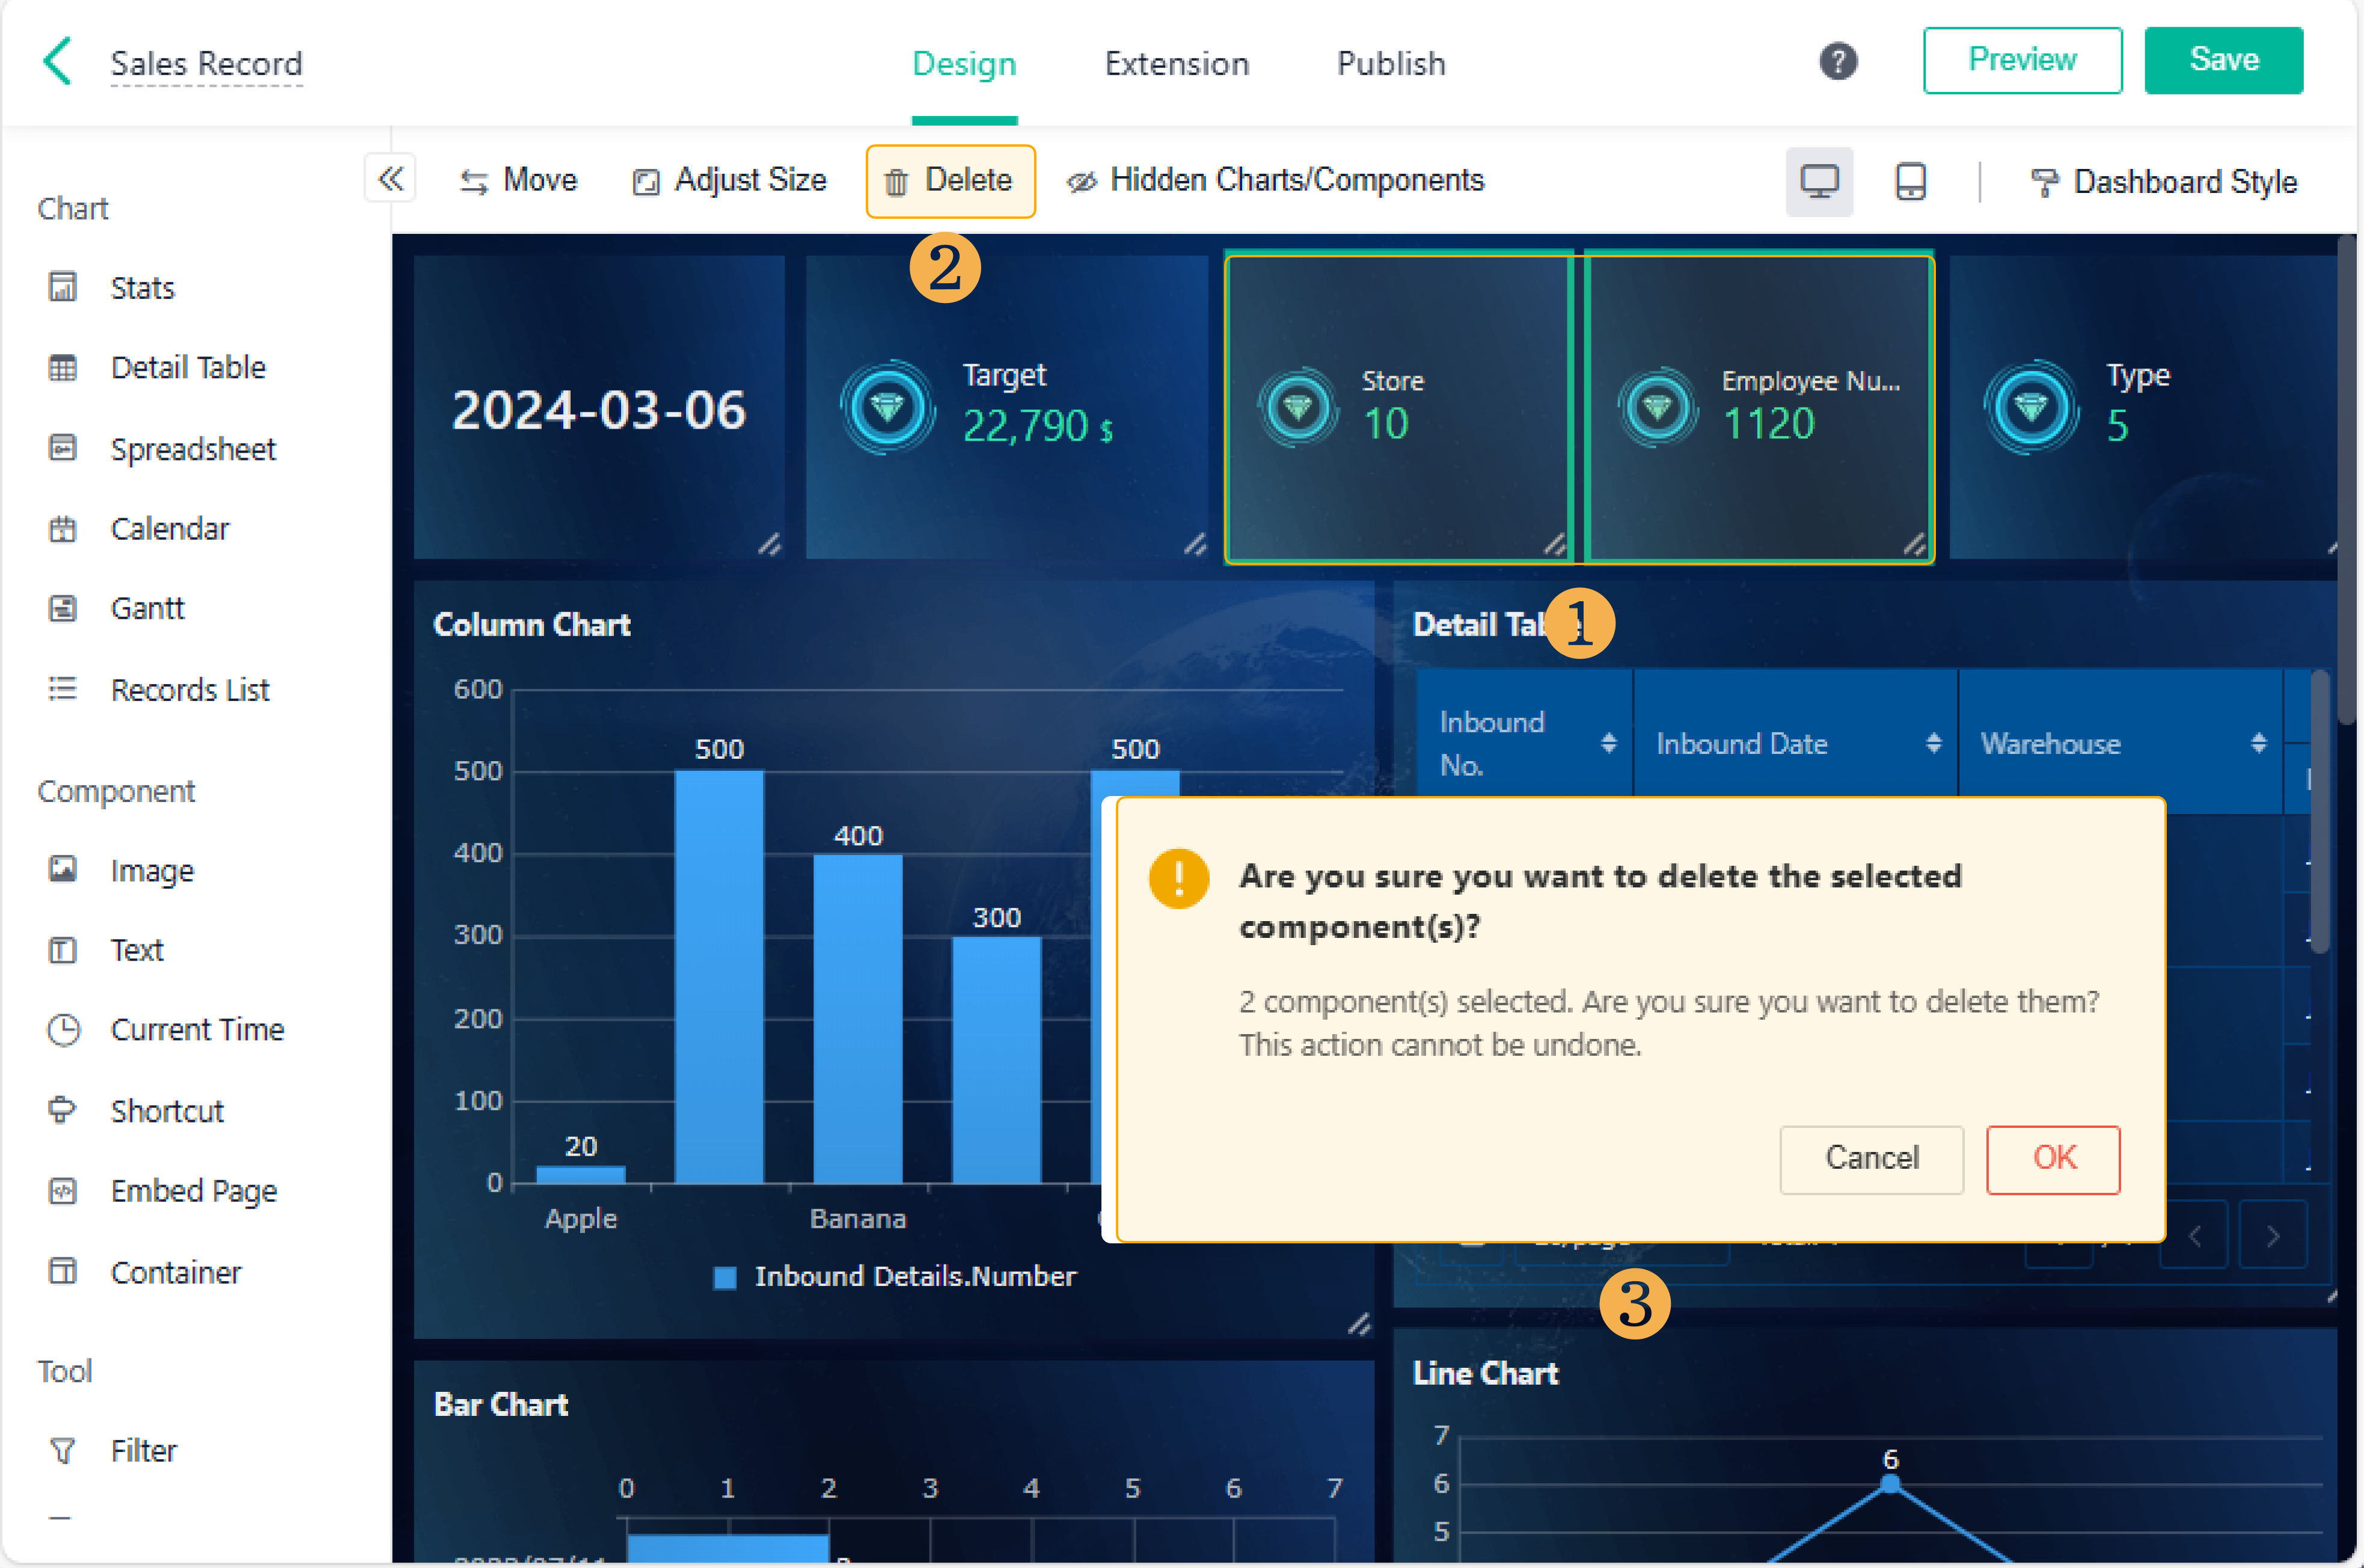This screenshot has width=2364, height=1568.
Task: Click the line chart point labeled 6
Action: (1890, 1484)
